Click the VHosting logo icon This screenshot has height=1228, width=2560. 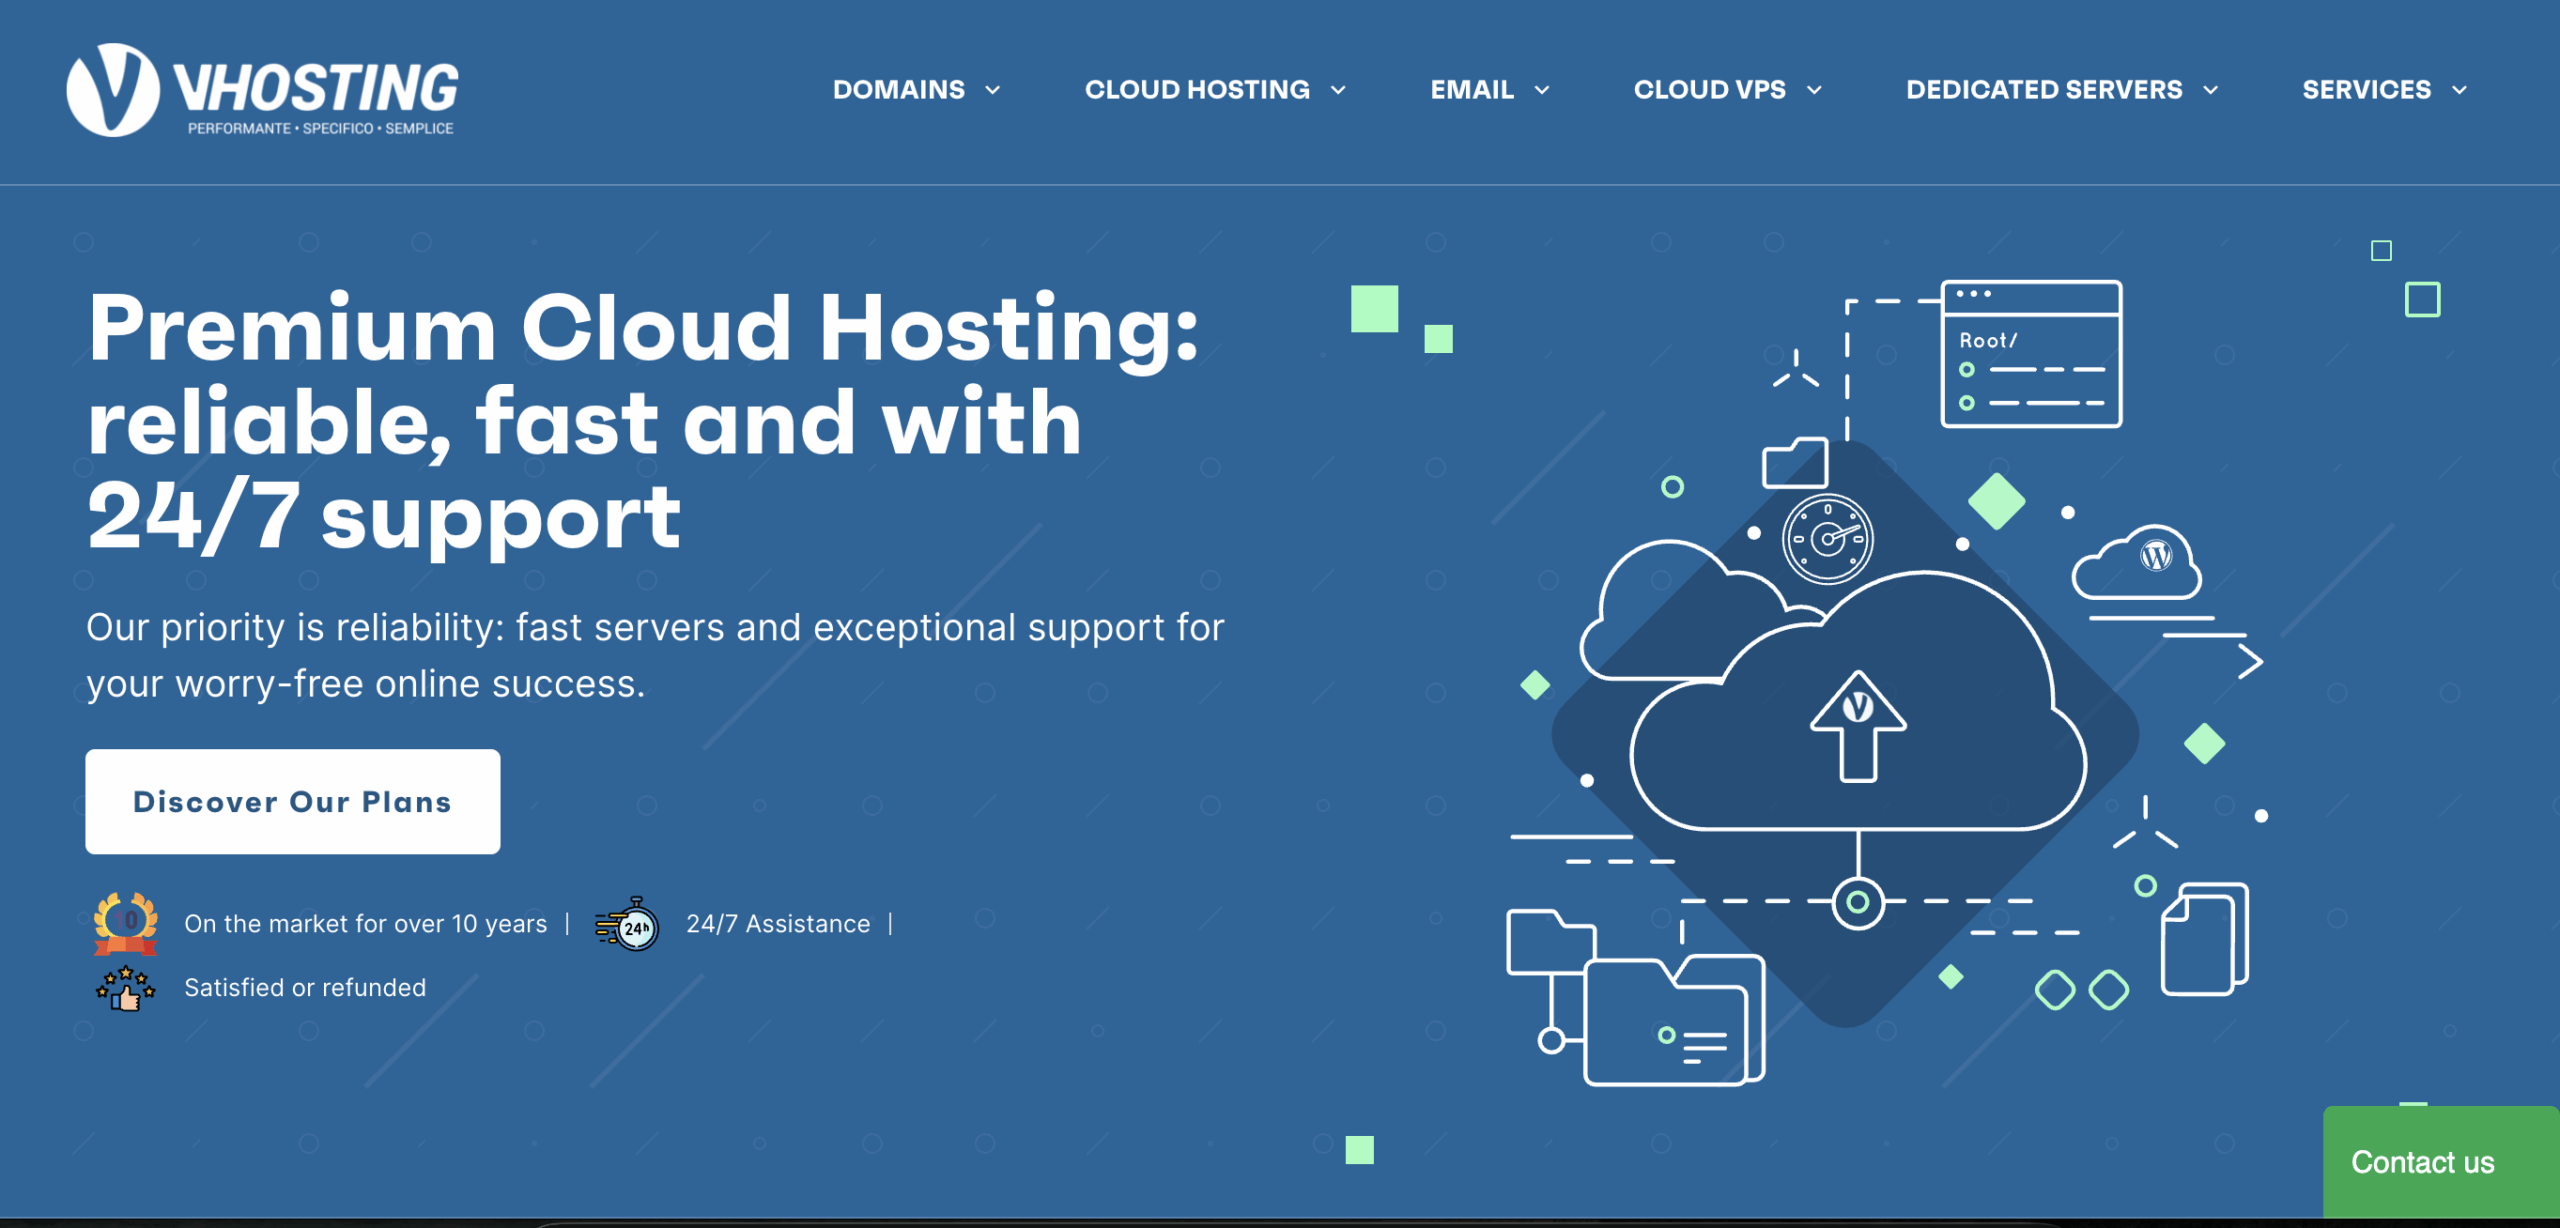[x=112, y=90]
